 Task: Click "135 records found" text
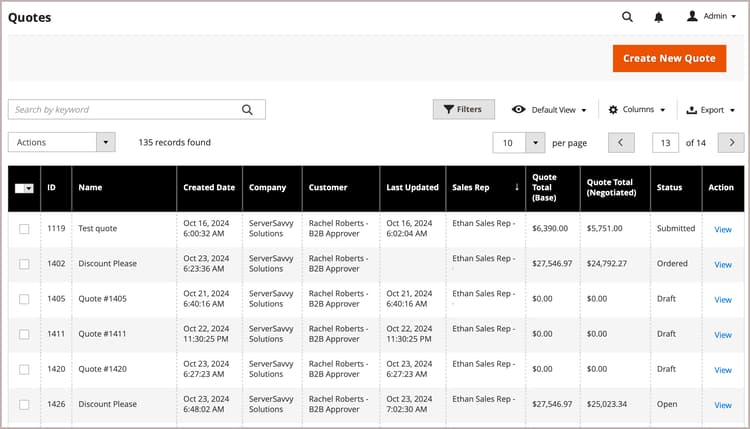coord(175,142)
